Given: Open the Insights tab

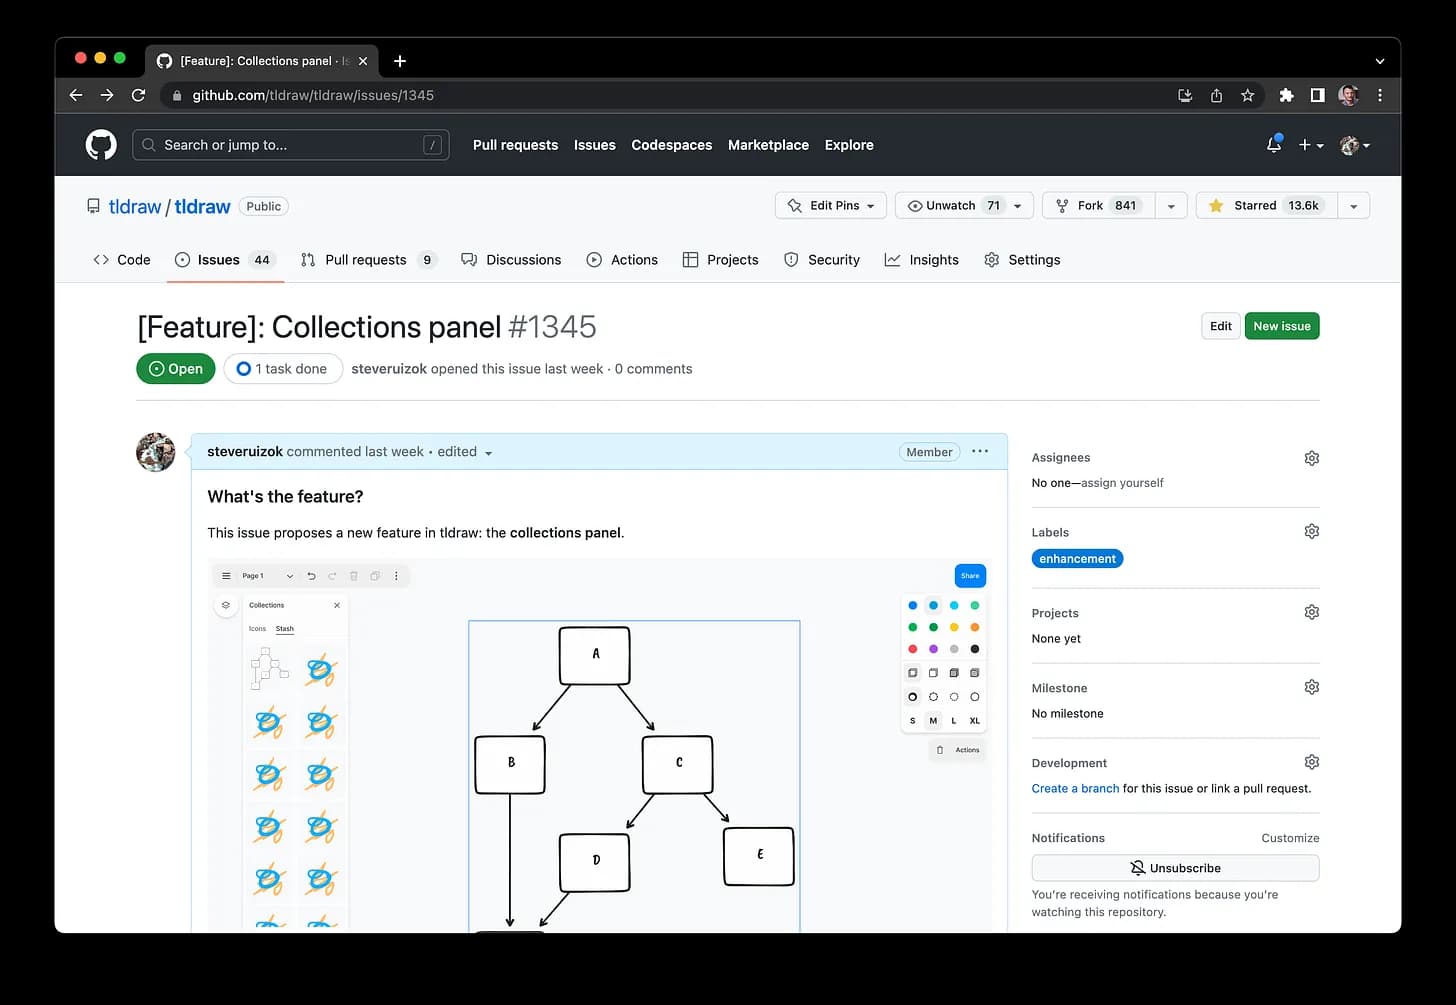Looking at the screenshot, I should (921, 260).
